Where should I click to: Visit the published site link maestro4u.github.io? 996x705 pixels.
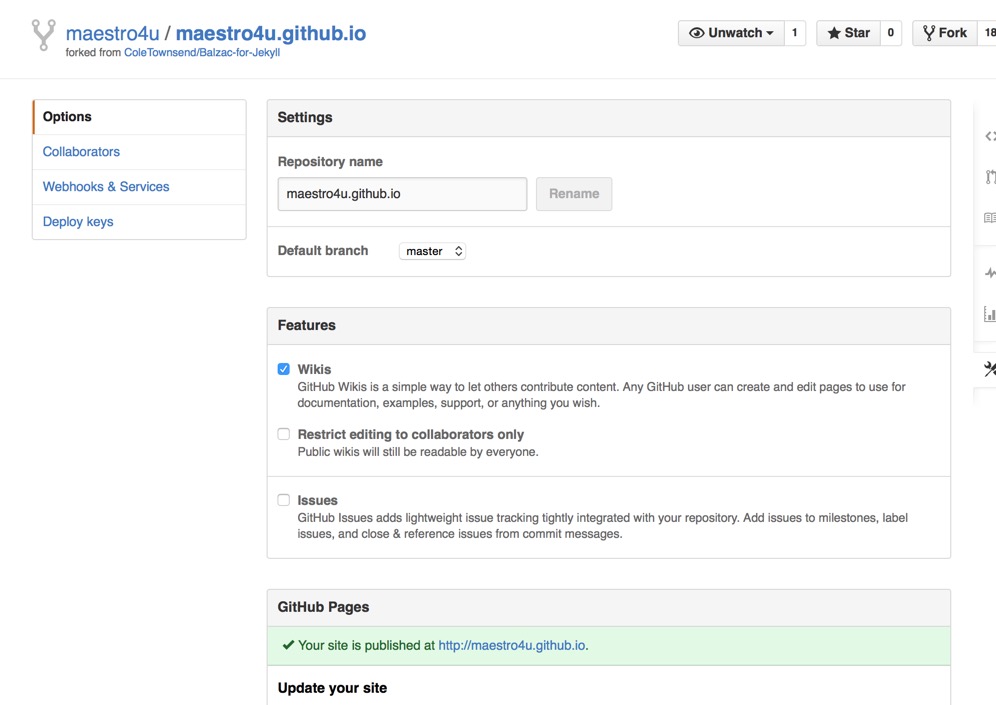click(511, 646)
